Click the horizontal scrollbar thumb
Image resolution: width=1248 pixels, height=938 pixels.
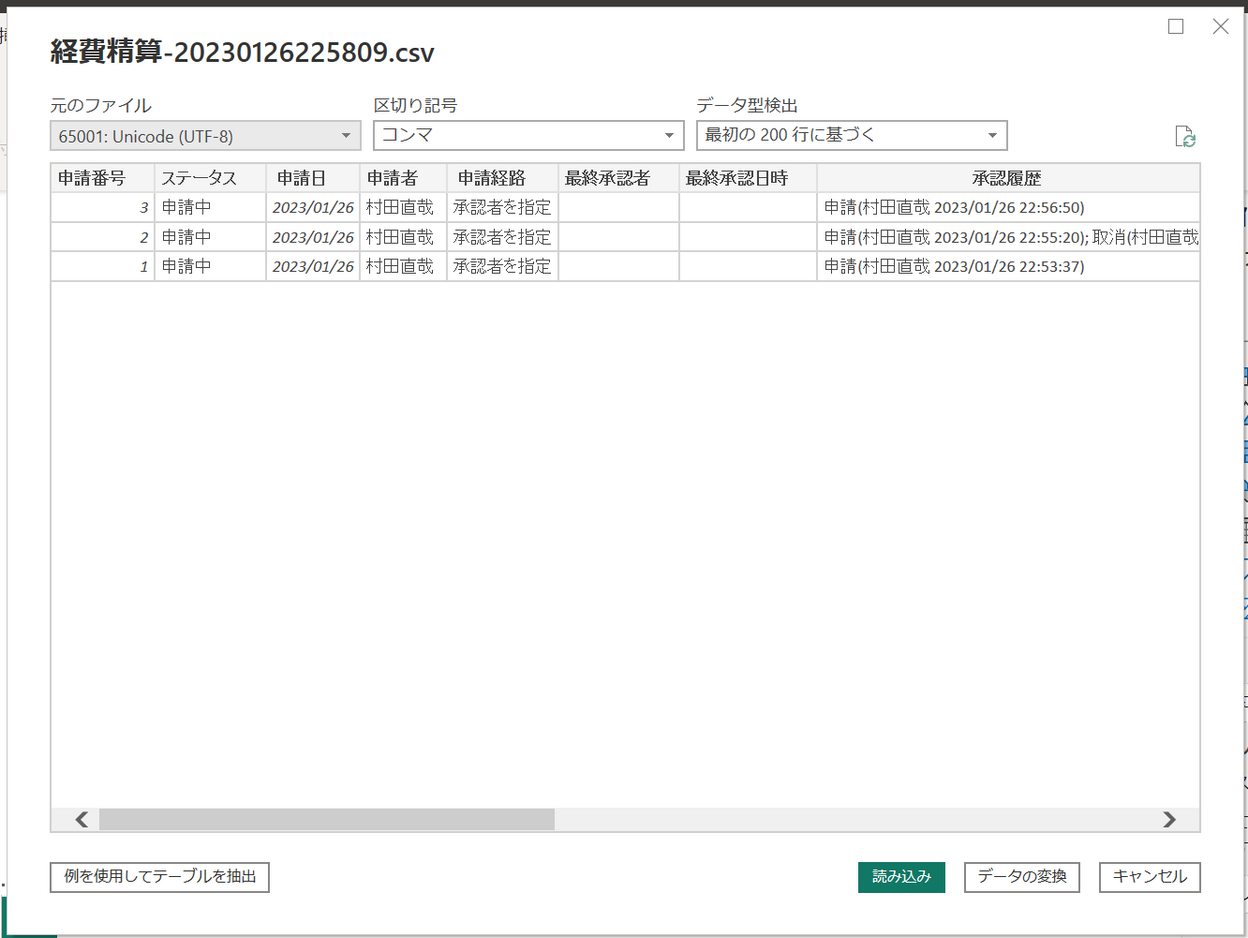326,820
